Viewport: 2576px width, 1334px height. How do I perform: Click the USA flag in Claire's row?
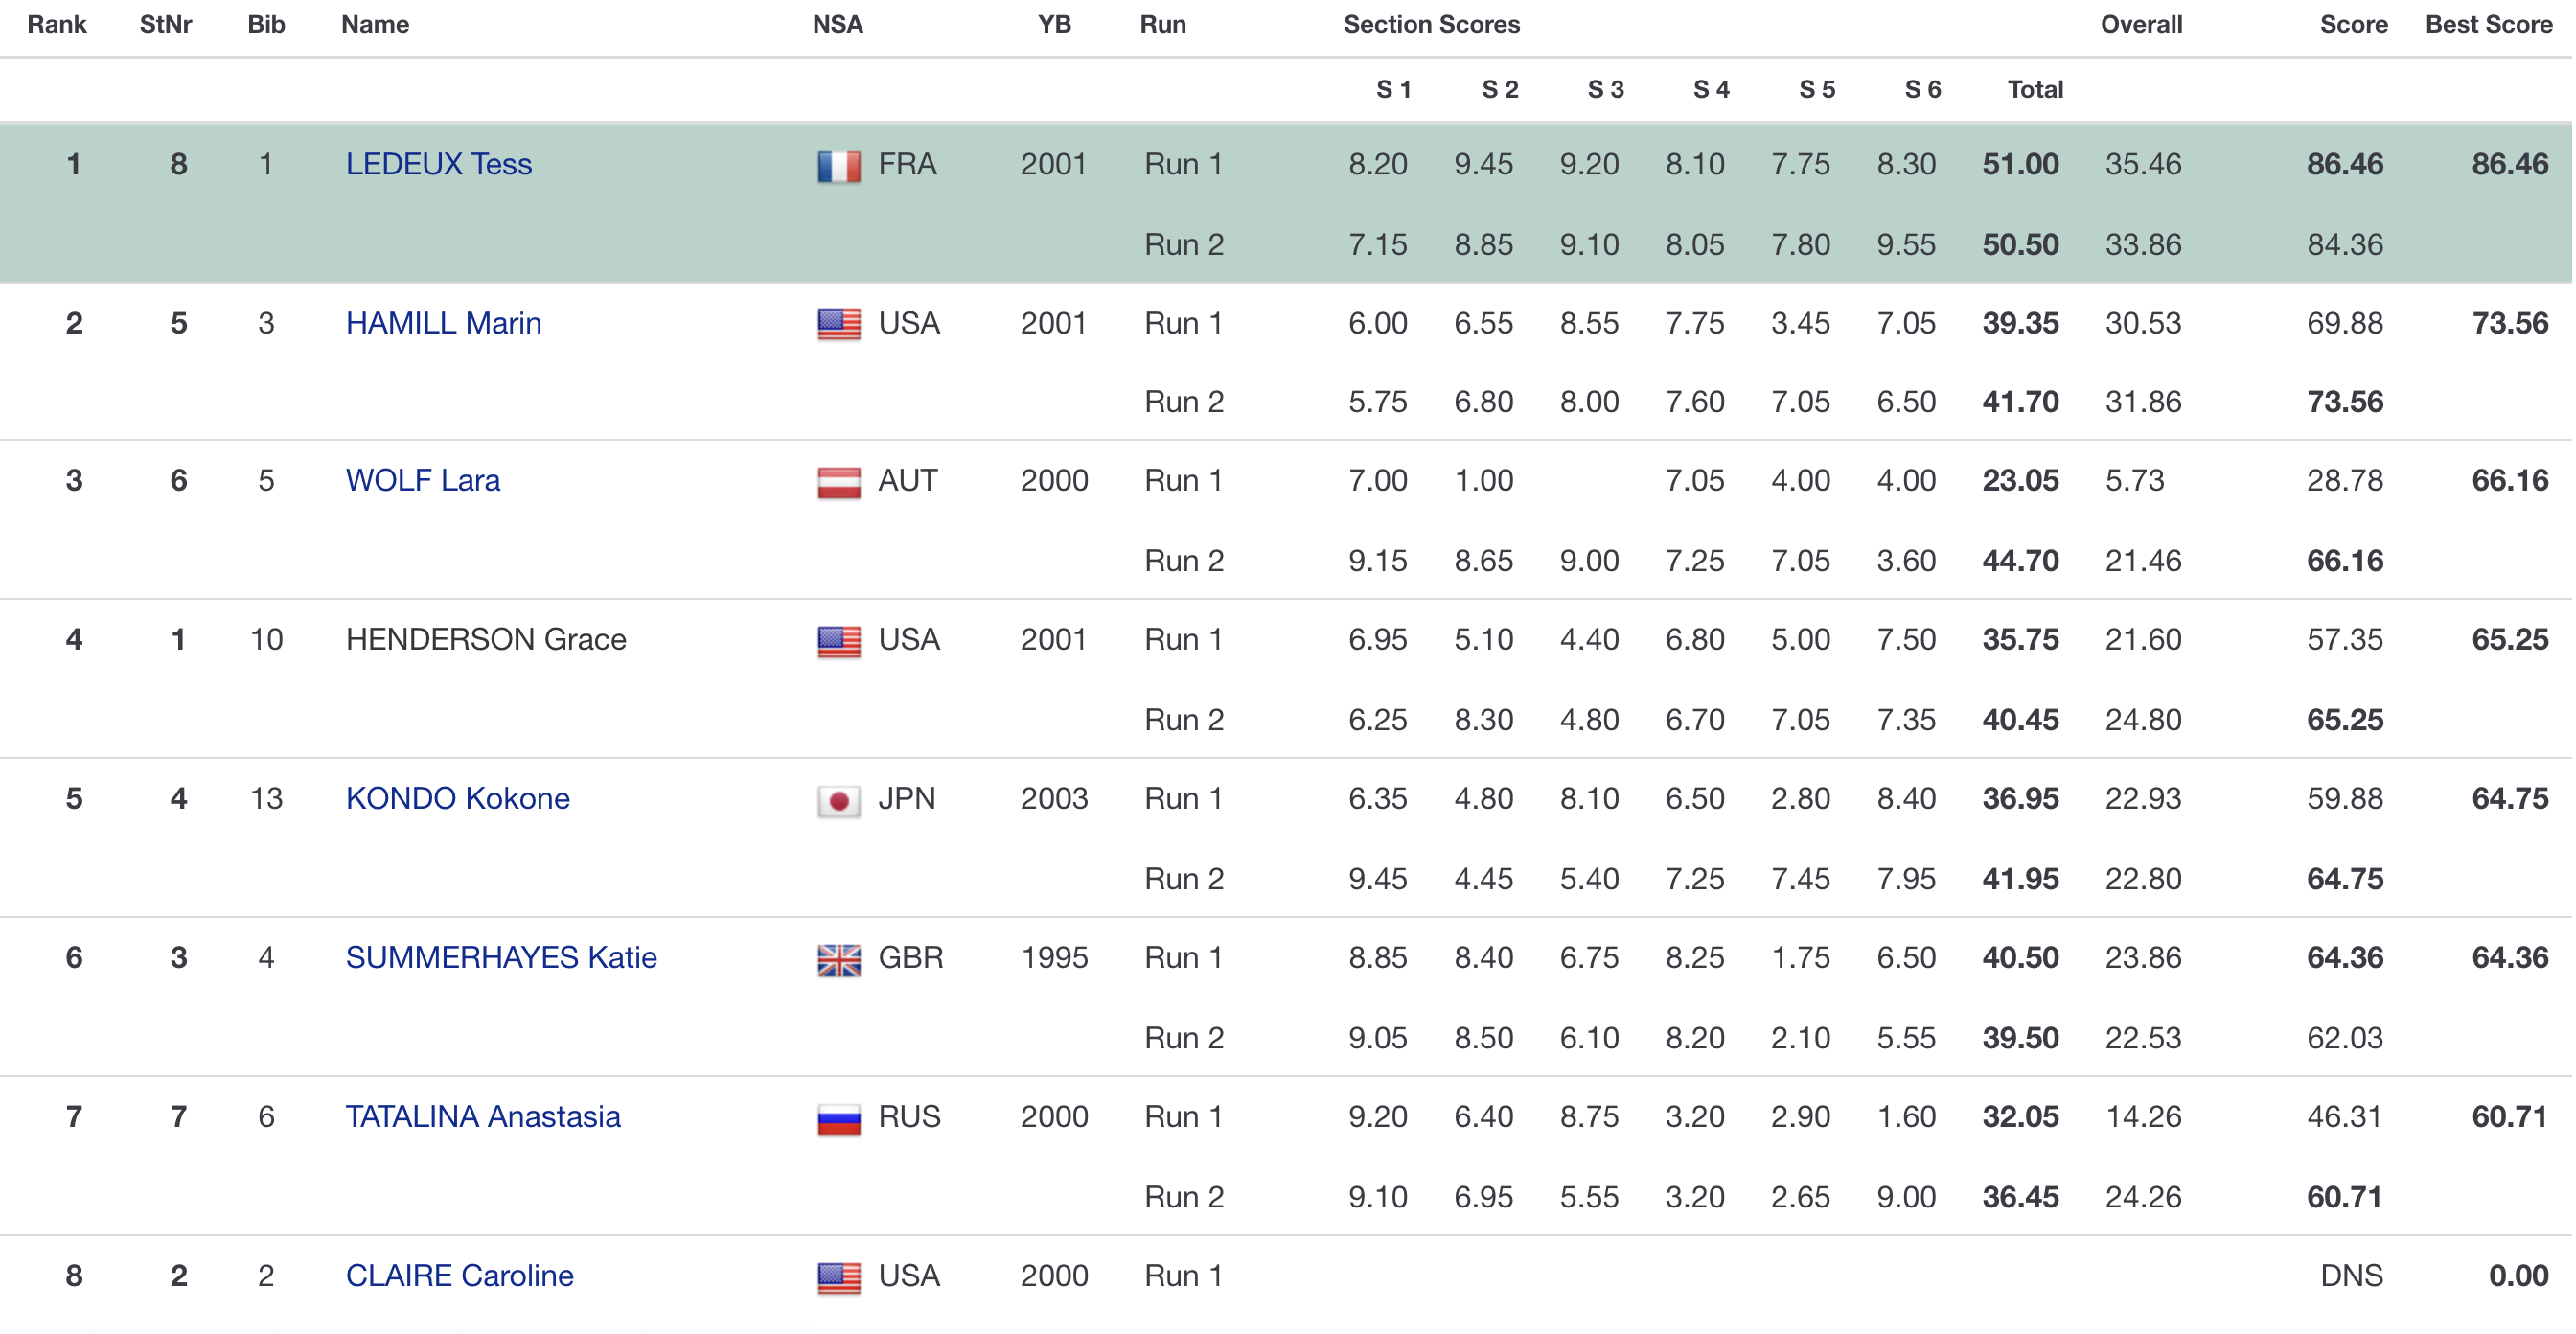[x=838, y=1277]
